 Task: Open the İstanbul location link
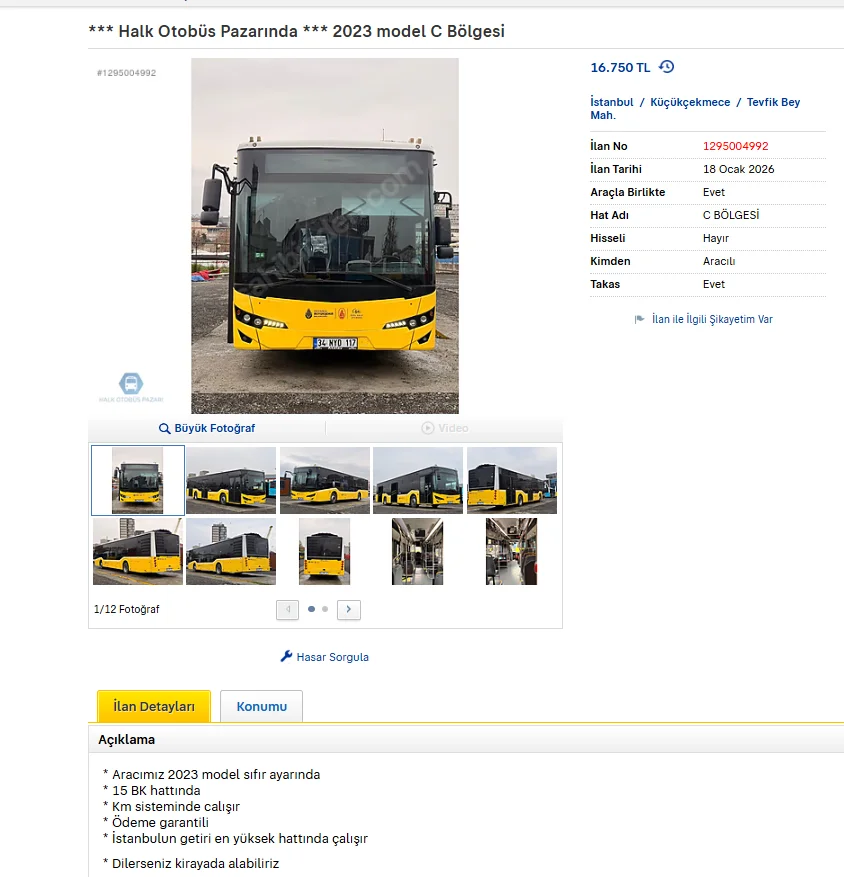[612, 102]
